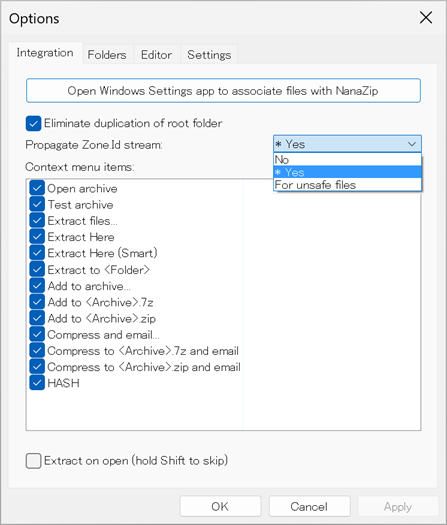Click the Propagate Zone.Id stream label
This screenshot has height=525, width=447.
[94, 145]
